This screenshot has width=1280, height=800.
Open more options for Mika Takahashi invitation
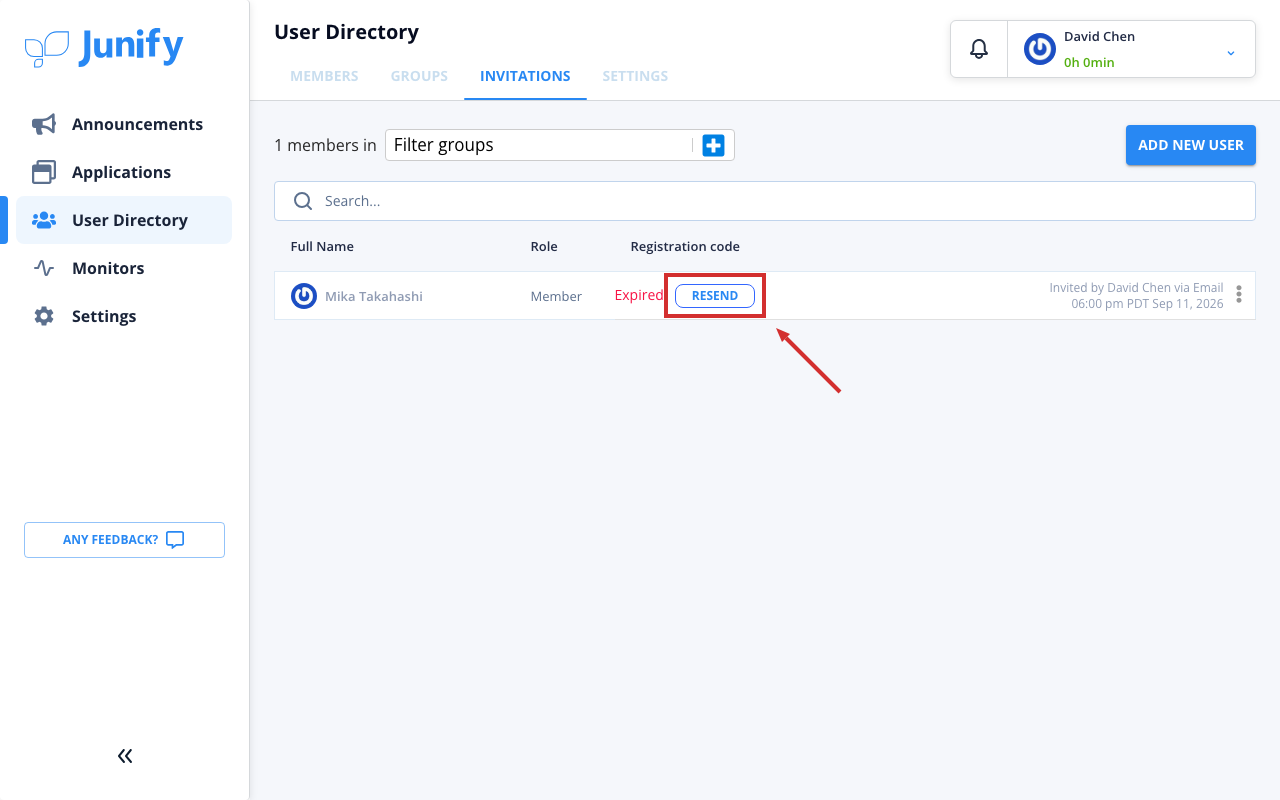pyautogui.click(x=1239, y=294)
